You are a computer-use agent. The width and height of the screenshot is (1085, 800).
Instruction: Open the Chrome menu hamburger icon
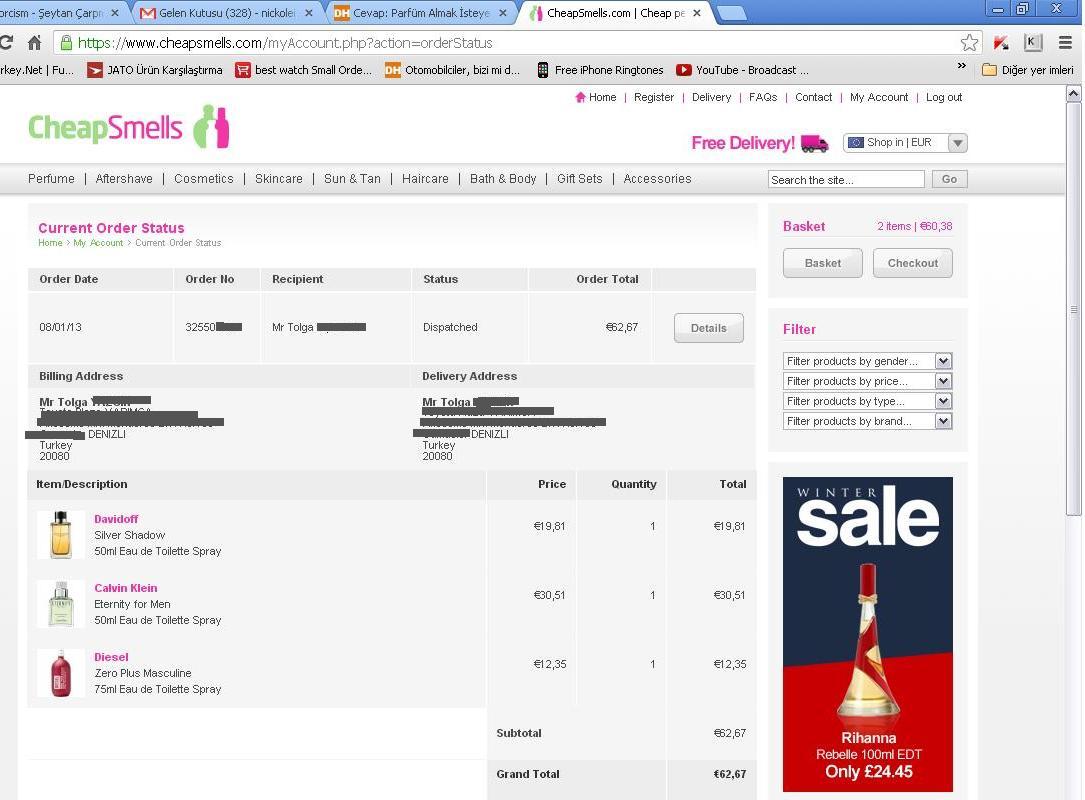coord(1066,43)
